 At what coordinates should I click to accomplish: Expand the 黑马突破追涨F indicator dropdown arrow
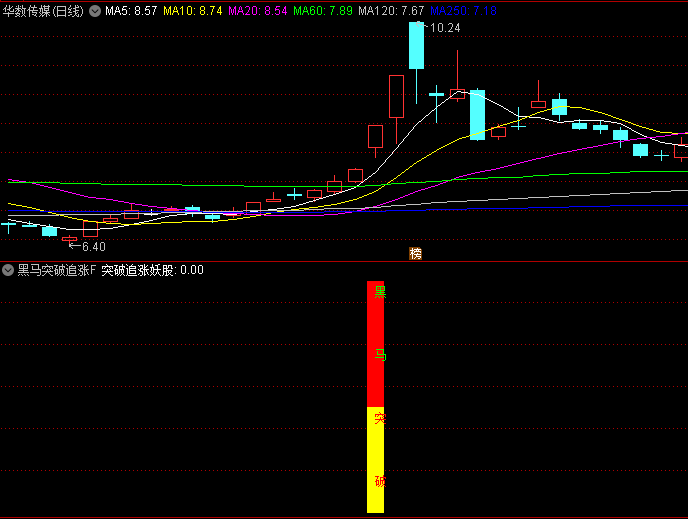[8, 270]
